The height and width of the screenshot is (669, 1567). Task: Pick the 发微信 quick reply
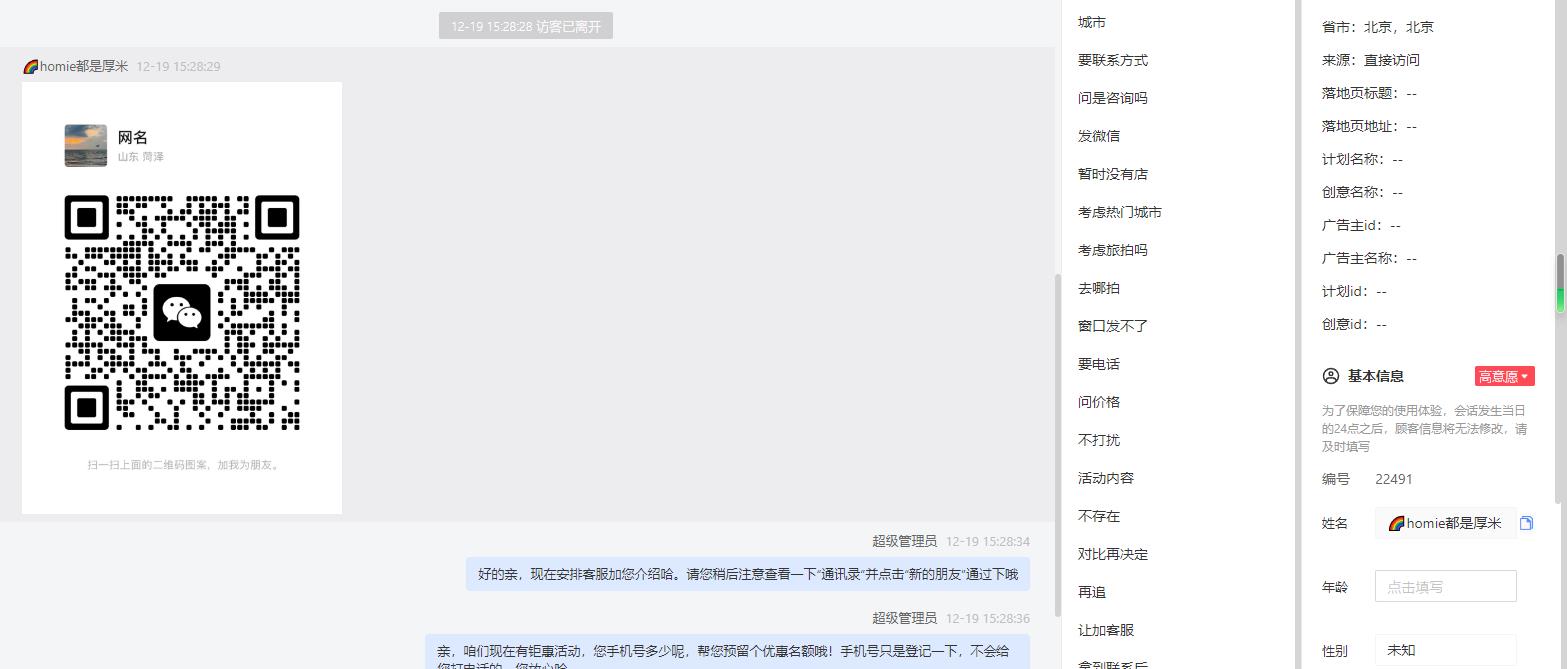point(1099,136)
